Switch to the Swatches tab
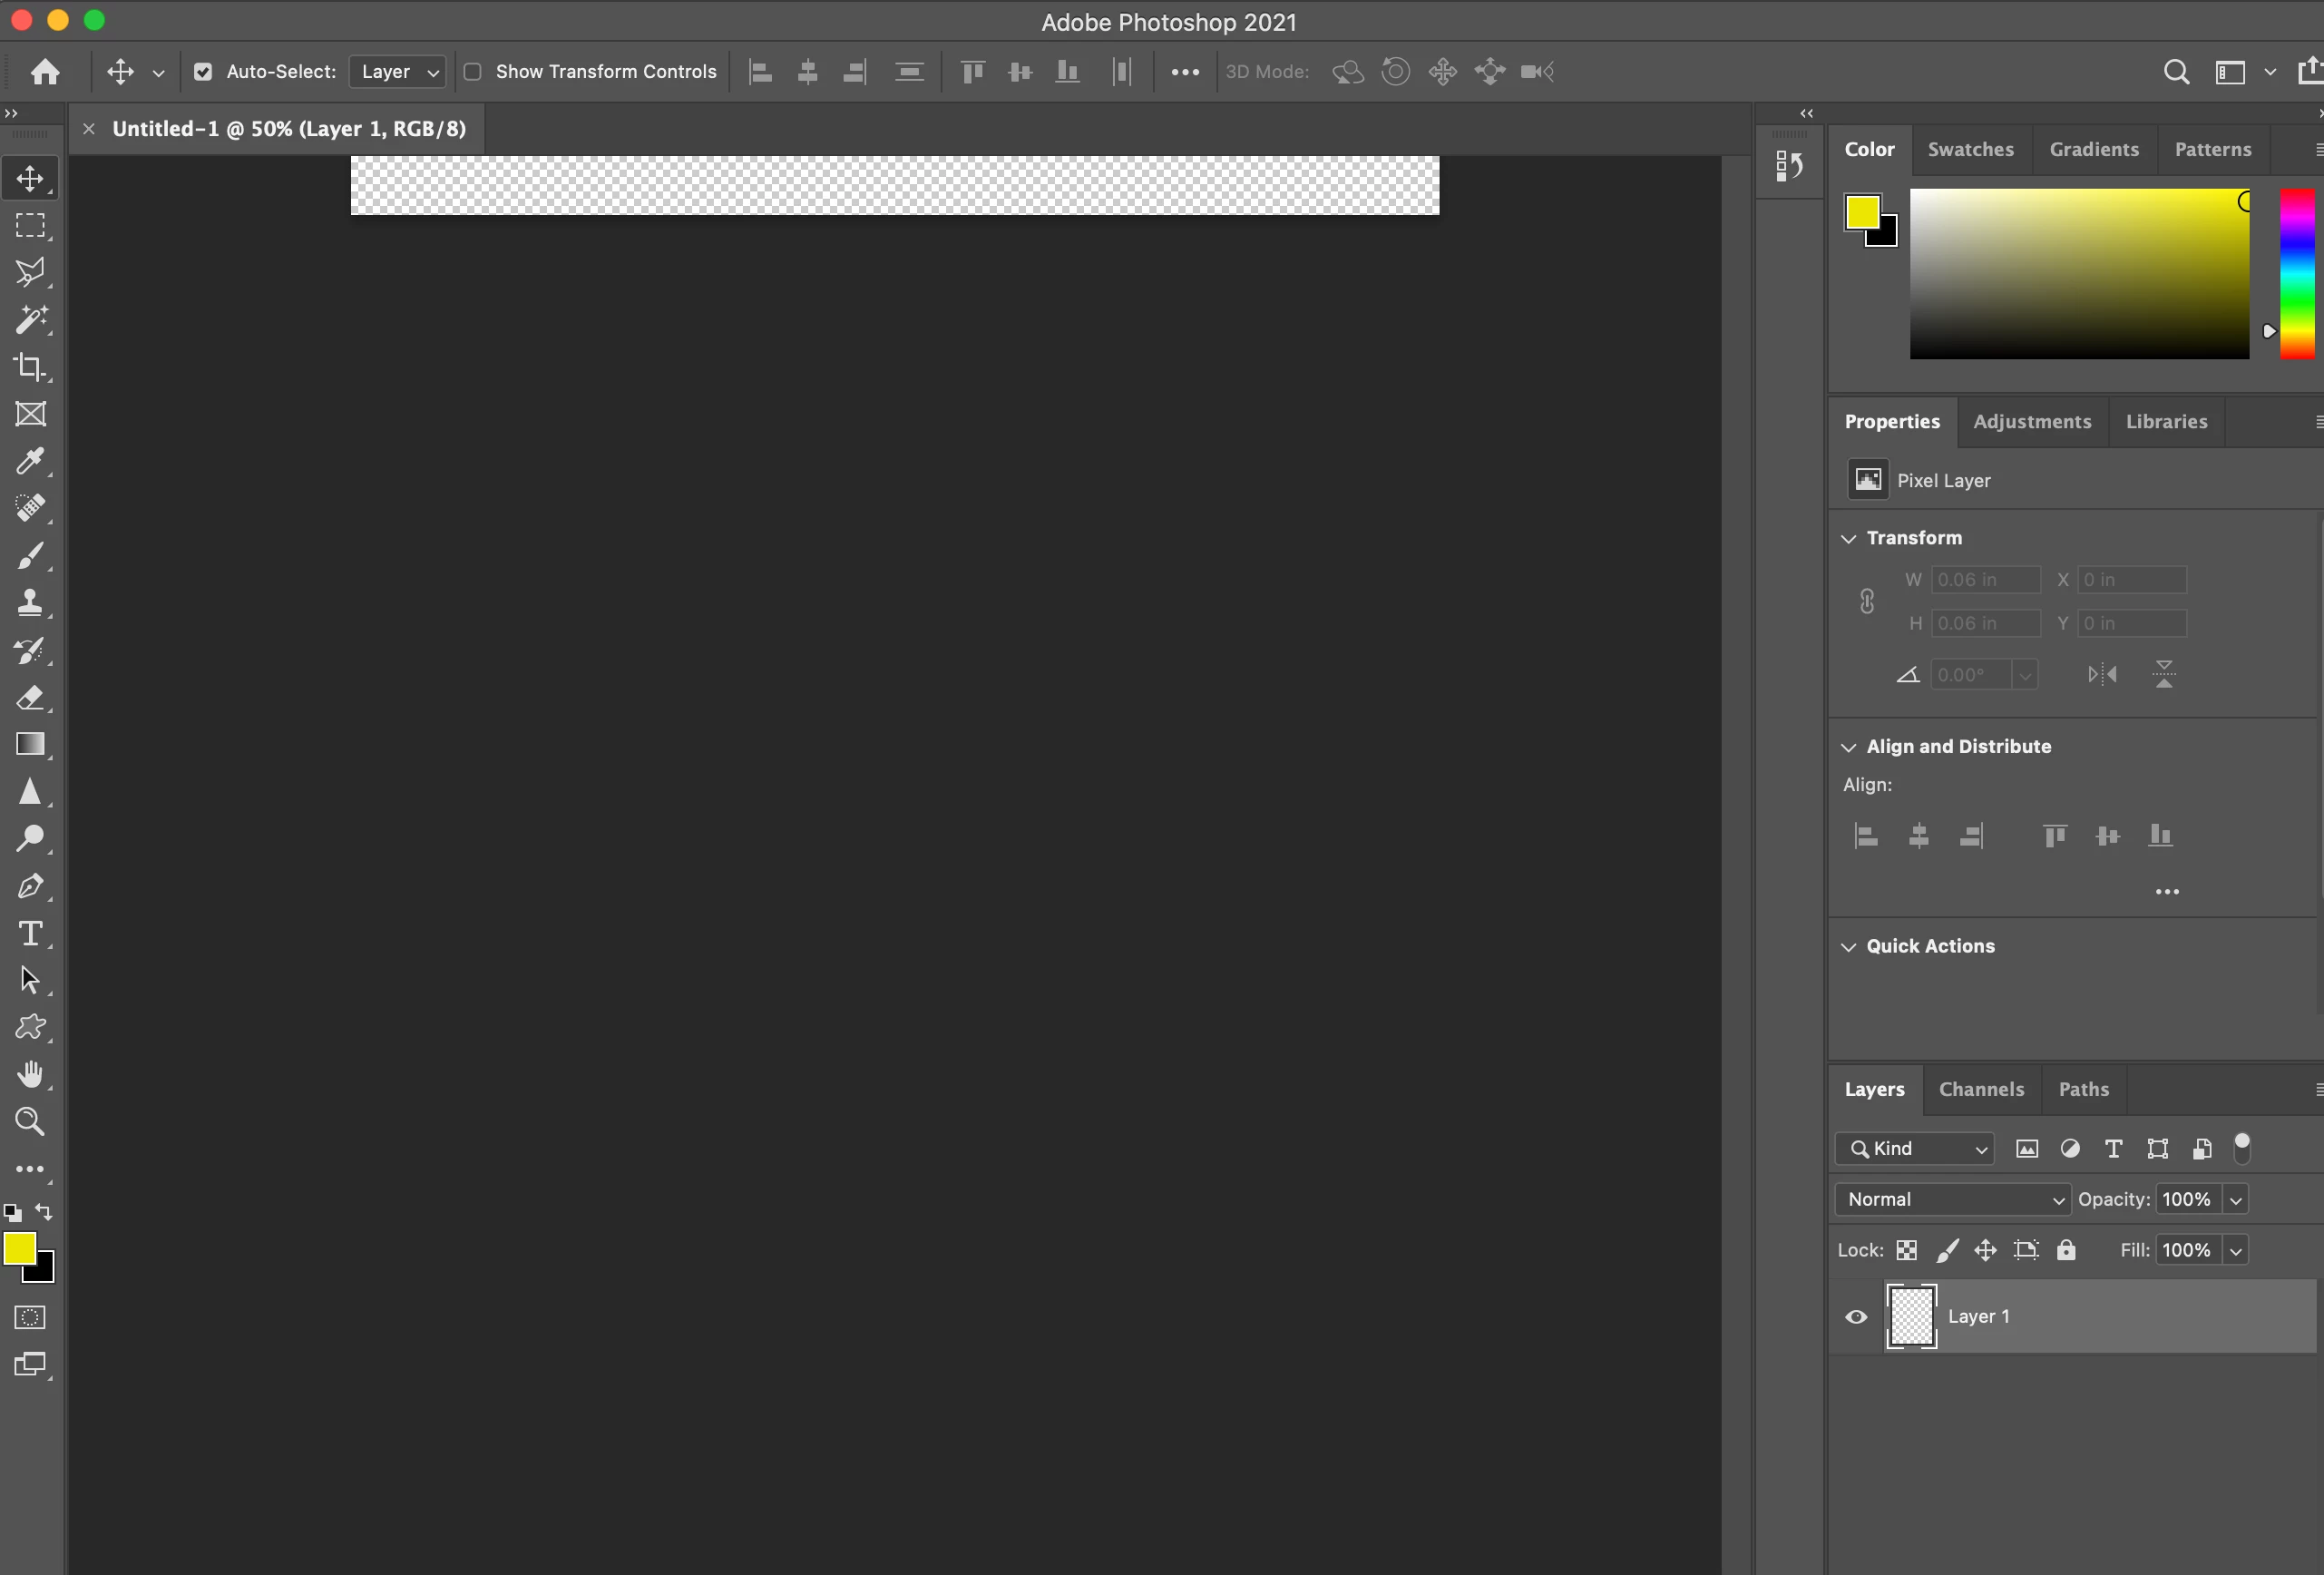The image size is (2324, 1575). pos(1970,149)
